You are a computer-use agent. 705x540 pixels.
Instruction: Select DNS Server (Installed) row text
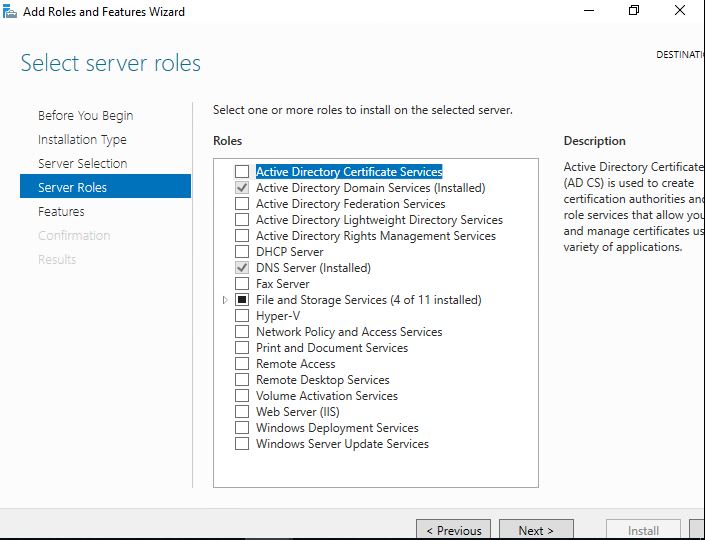pos(313,268)
